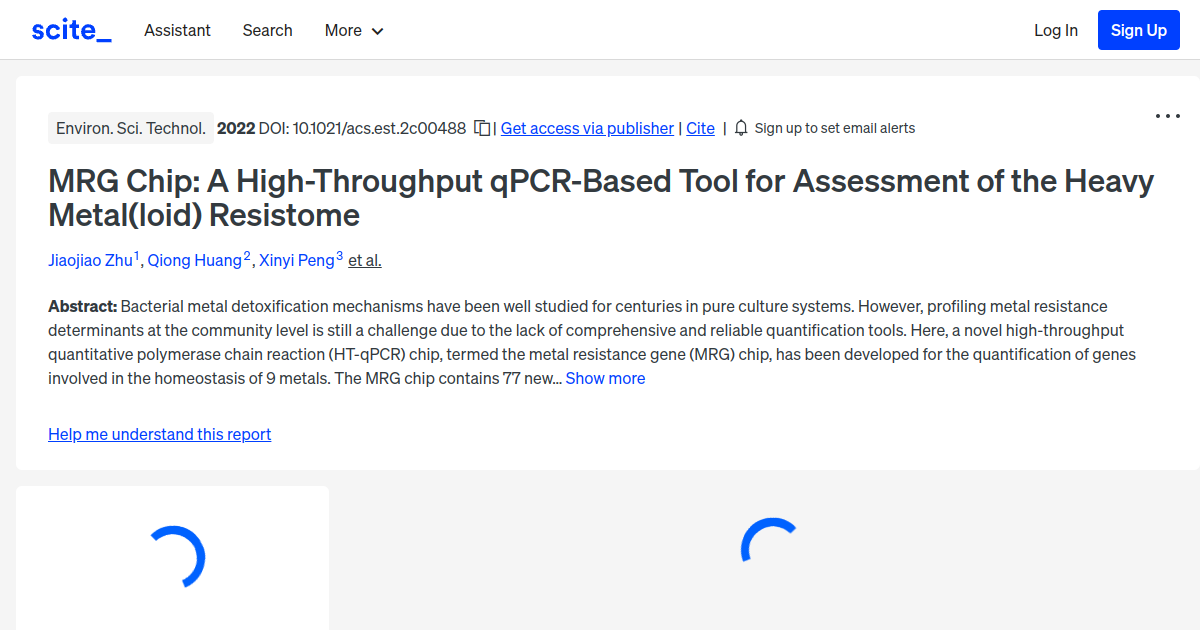This screenshot has width=1200, height=630.
Task: Expand the Cite options
Action: coord(700,128)
